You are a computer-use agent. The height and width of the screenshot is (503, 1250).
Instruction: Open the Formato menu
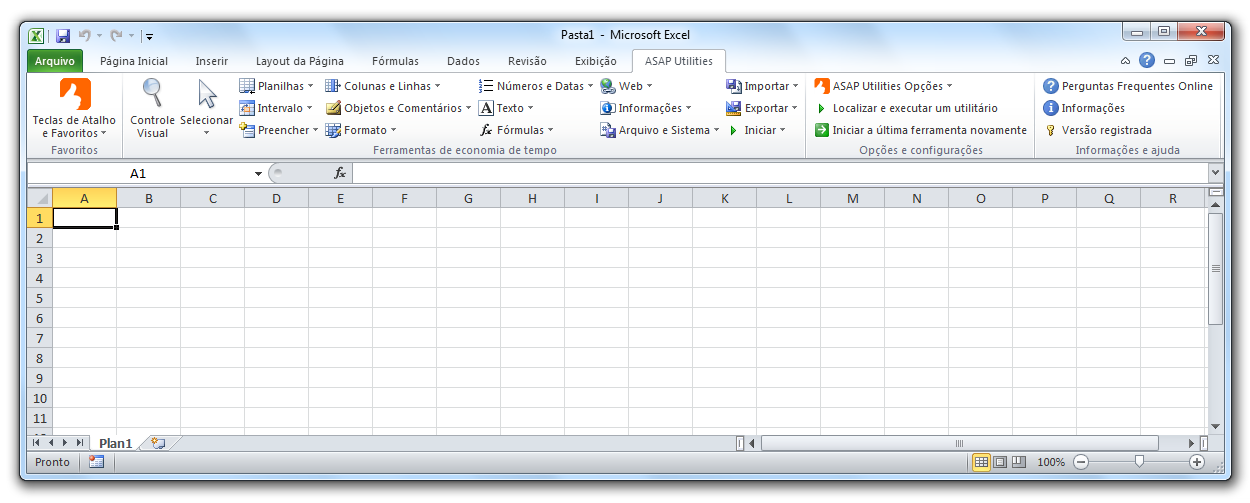(x=361, y=130)
